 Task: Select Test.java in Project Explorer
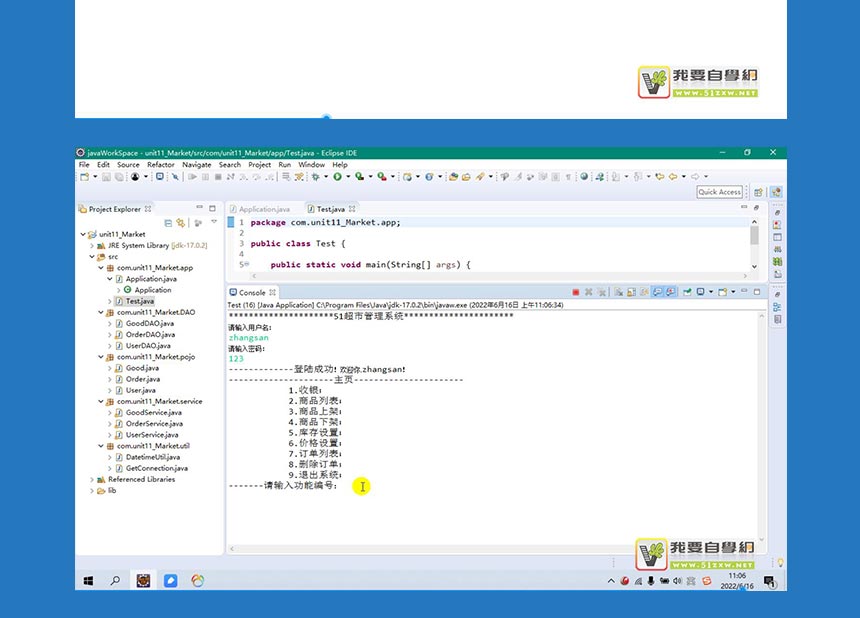click(140, 301)
